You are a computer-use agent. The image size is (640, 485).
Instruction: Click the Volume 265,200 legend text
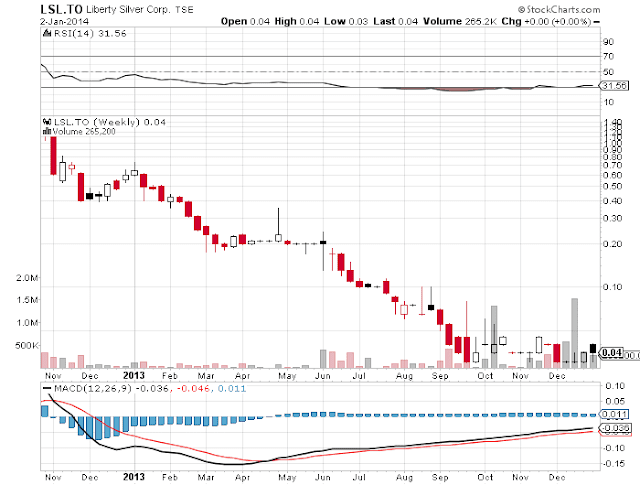[x=84, y=131]
